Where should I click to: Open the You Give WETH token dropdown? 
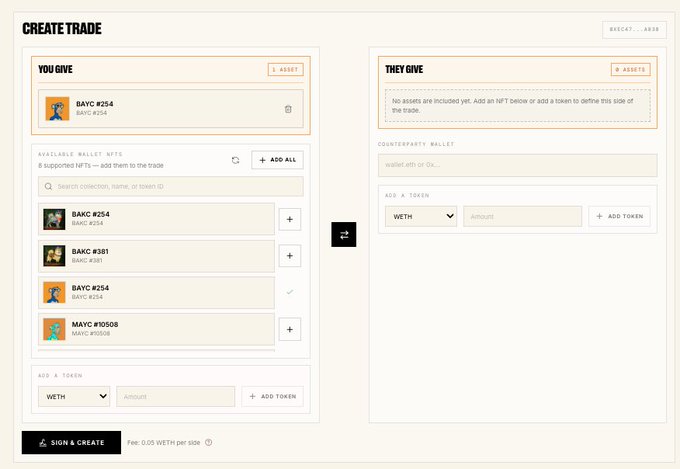[74, 397]
